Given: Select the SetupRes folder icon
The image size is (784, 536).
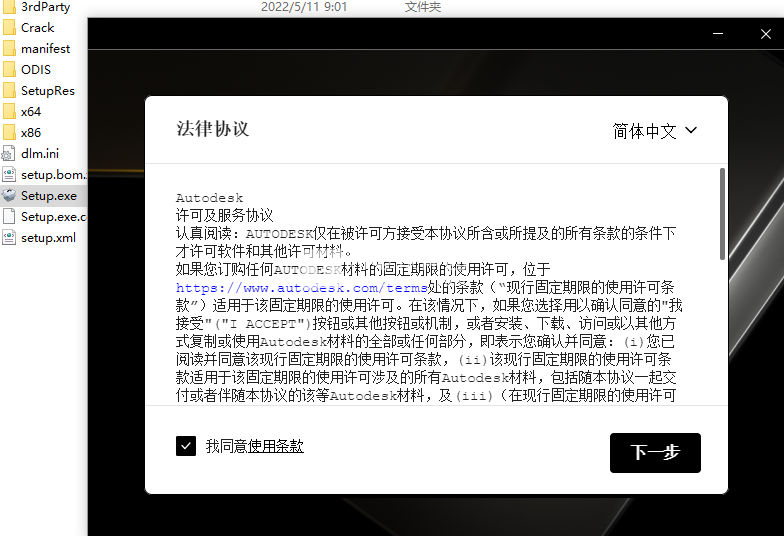Looking at the screenshot, I should [9, 90].
